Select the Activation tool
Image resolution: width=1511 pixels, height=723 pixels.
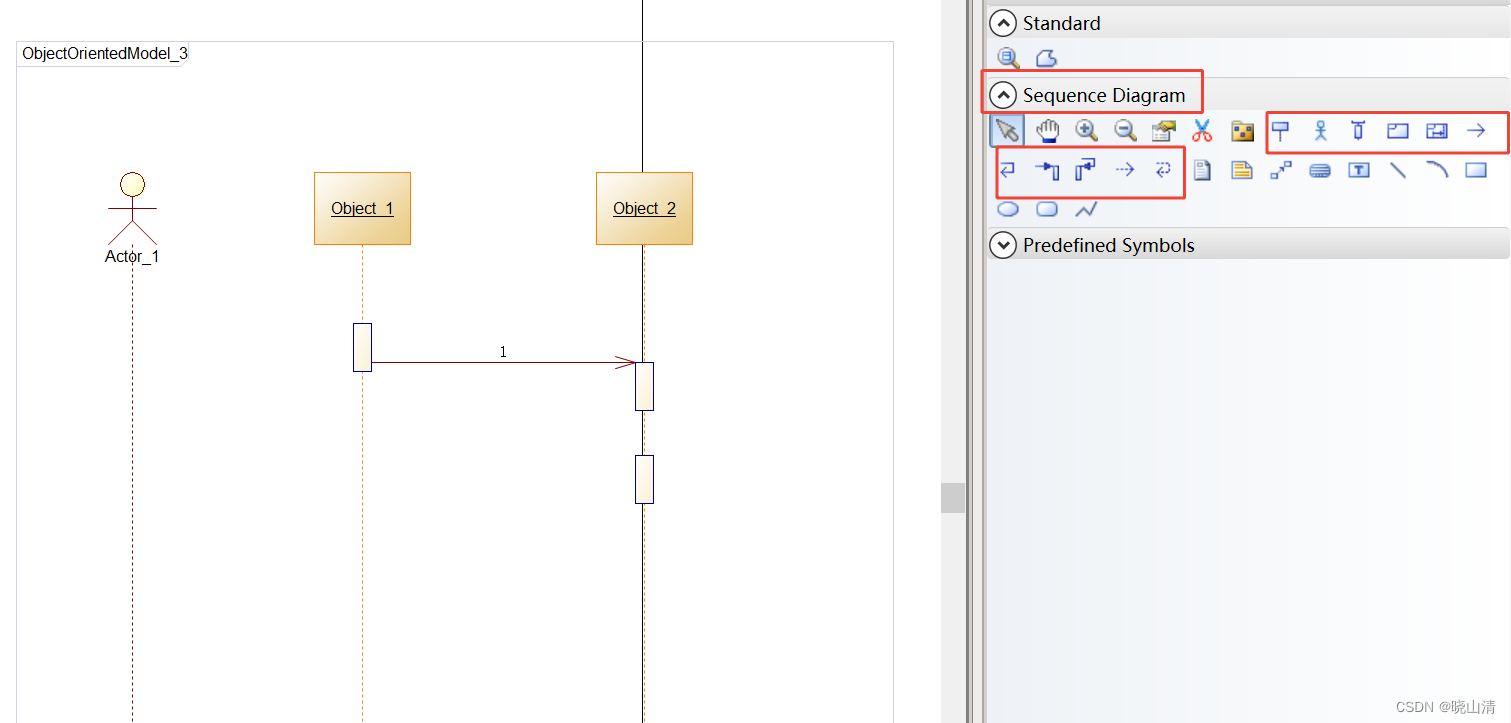click(1358, 130)
